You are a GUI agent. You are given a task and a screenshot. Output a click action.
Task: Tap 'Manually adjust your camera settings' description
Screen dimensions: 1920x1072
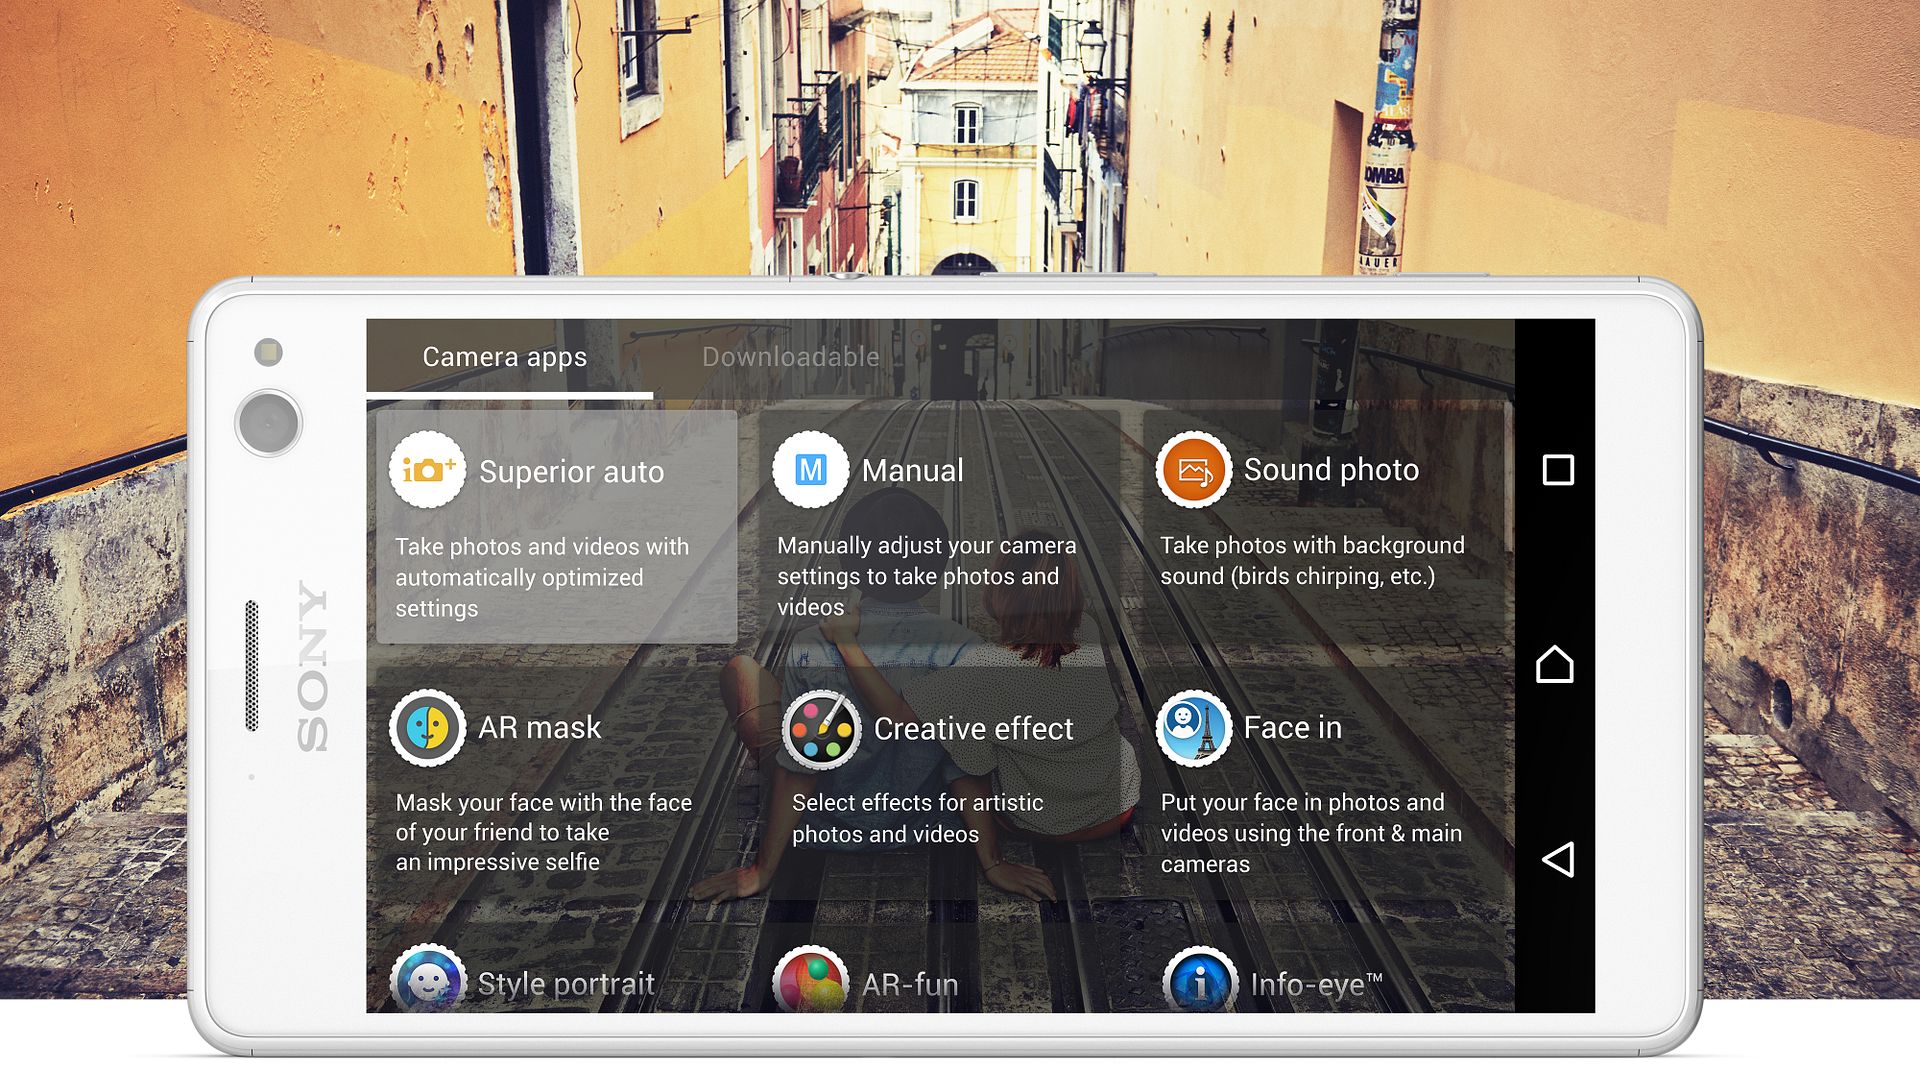pos(926,576)
